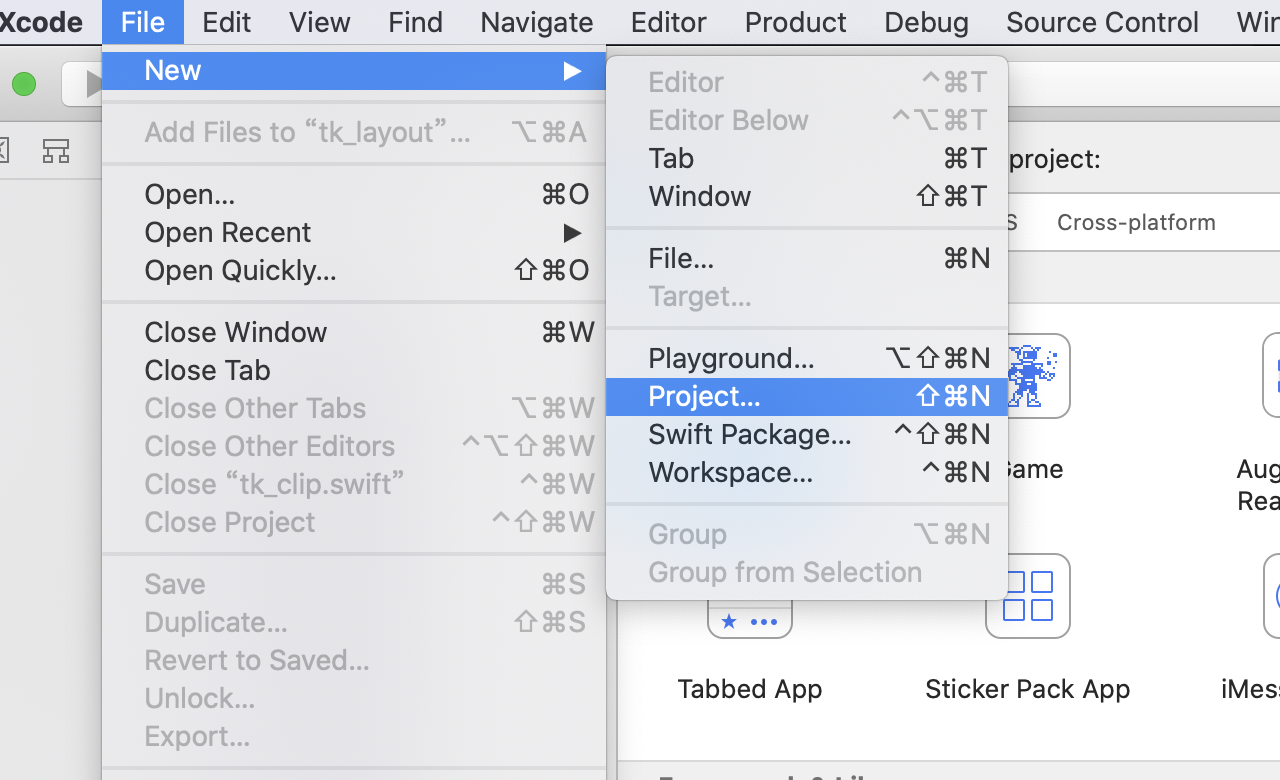1280x780 pixels.
Task: Pick the Tabbed App template icon
Action: [750, 618]
